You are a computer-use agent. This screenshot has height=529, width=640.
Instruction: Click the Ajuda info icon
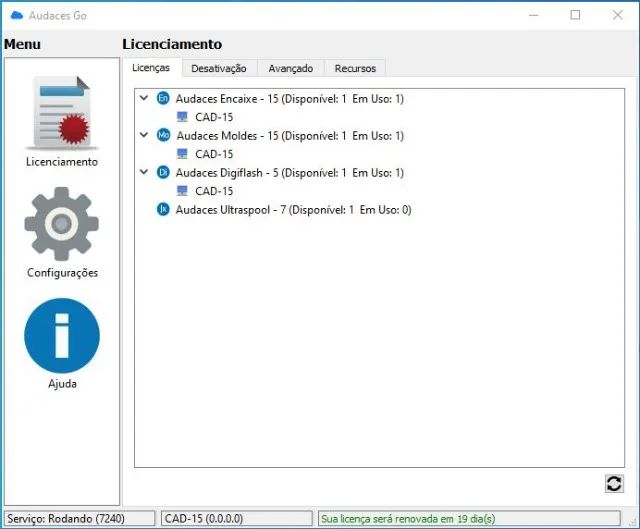click(62, 336)
